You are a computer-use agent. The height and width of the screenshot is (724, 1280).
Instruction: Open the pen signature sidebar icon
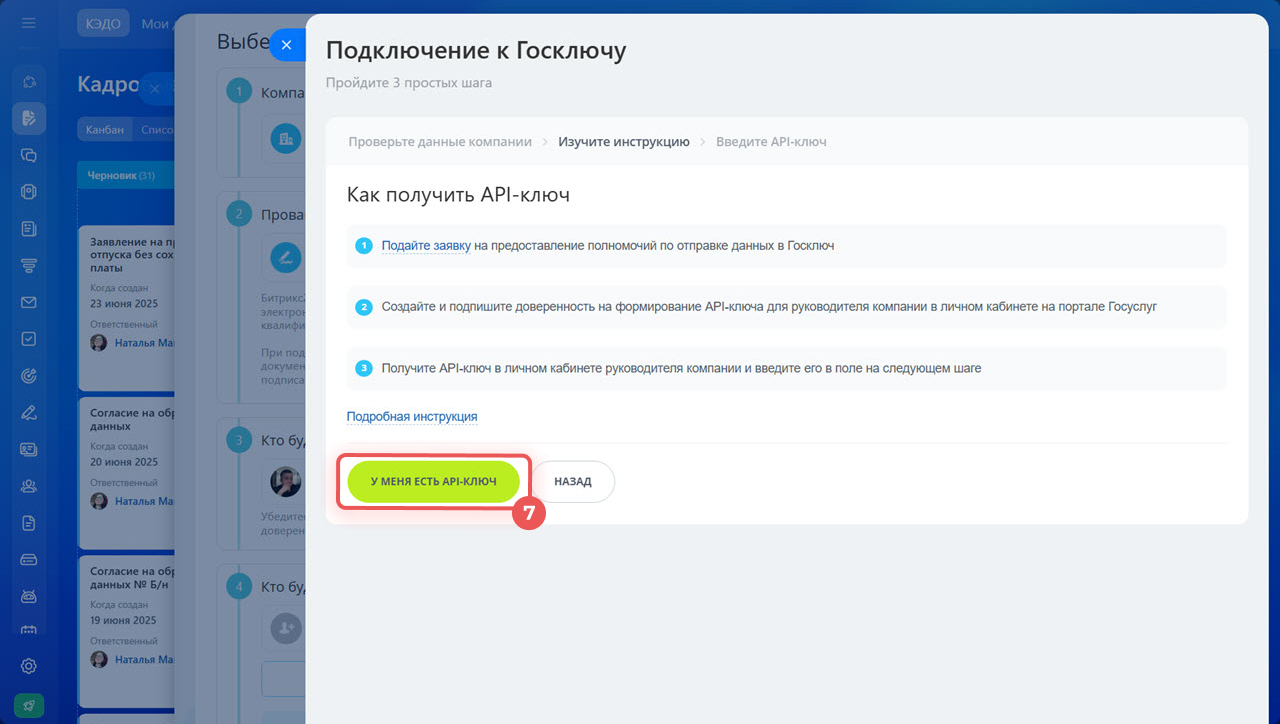pyautogui.click(x=29, y=412)
